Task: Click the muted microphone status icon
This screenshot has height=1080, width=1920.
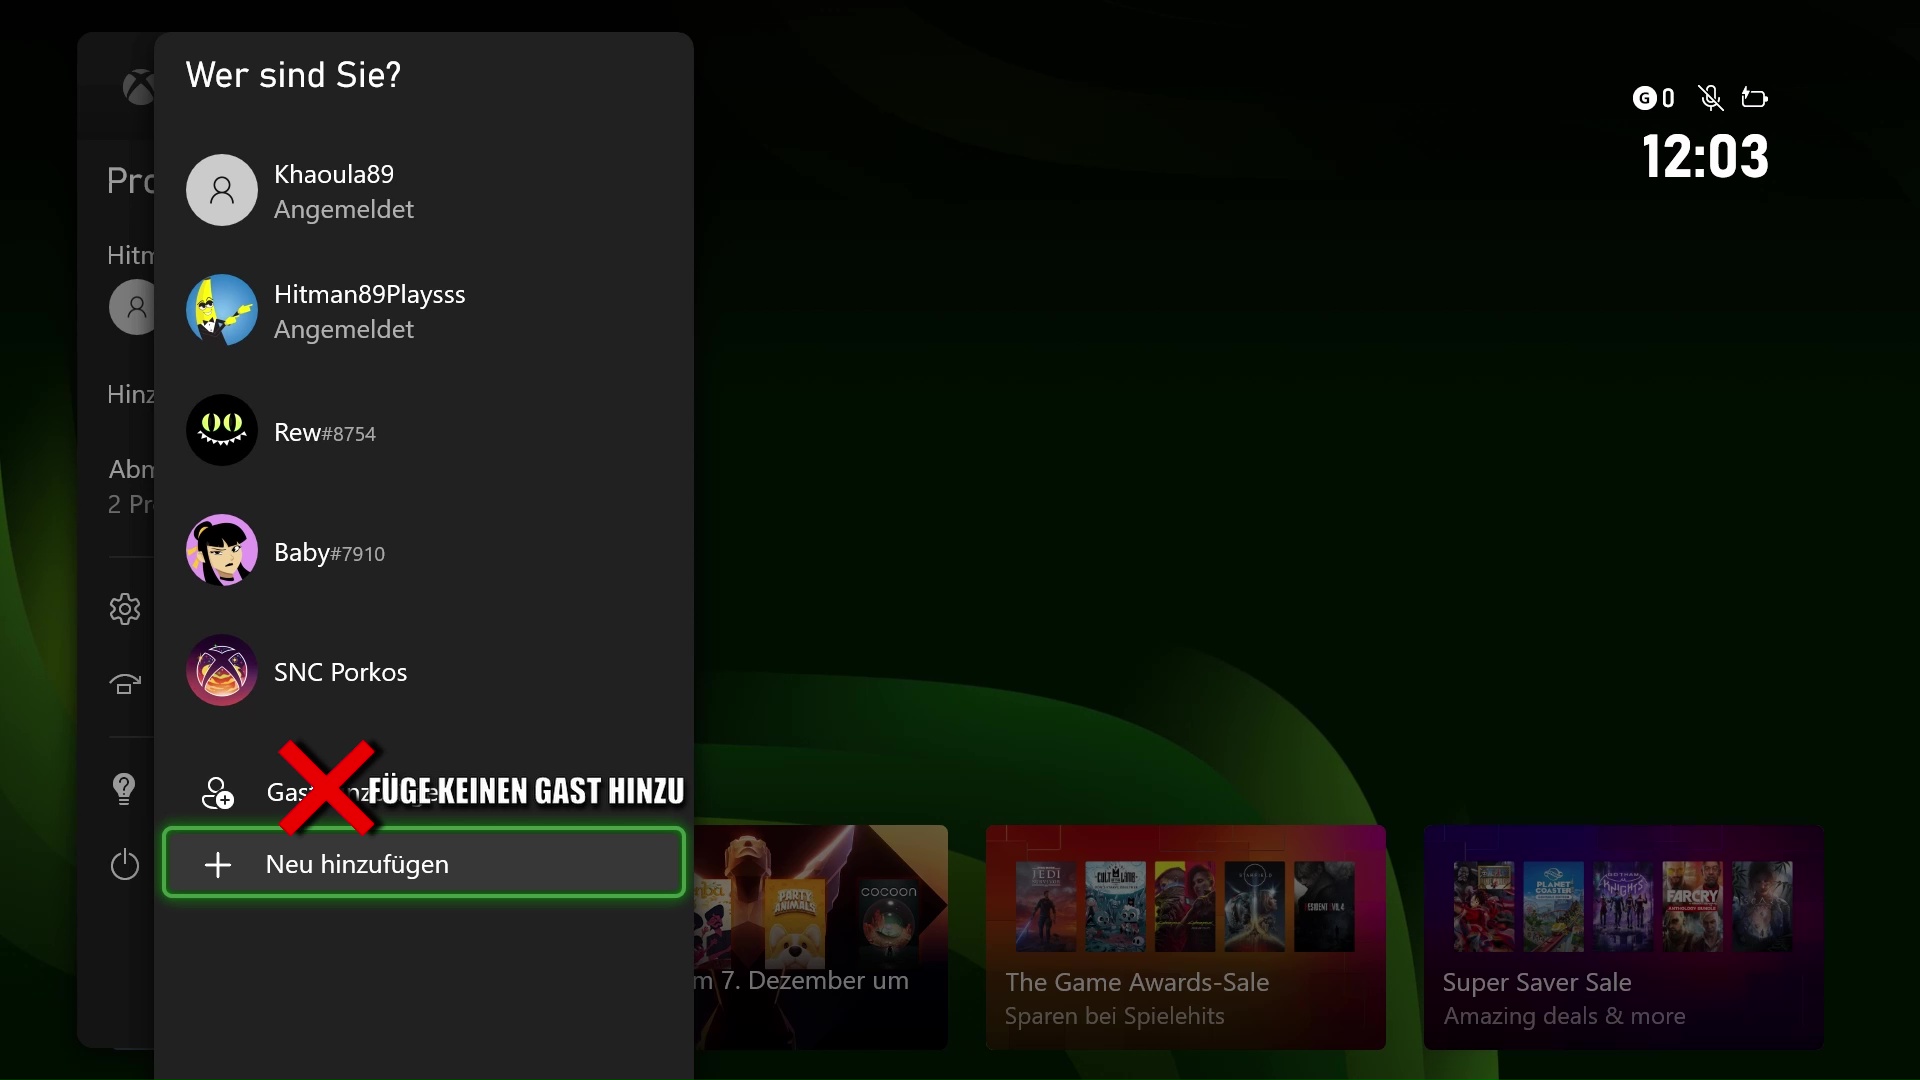Action: tap(1711, 98)
